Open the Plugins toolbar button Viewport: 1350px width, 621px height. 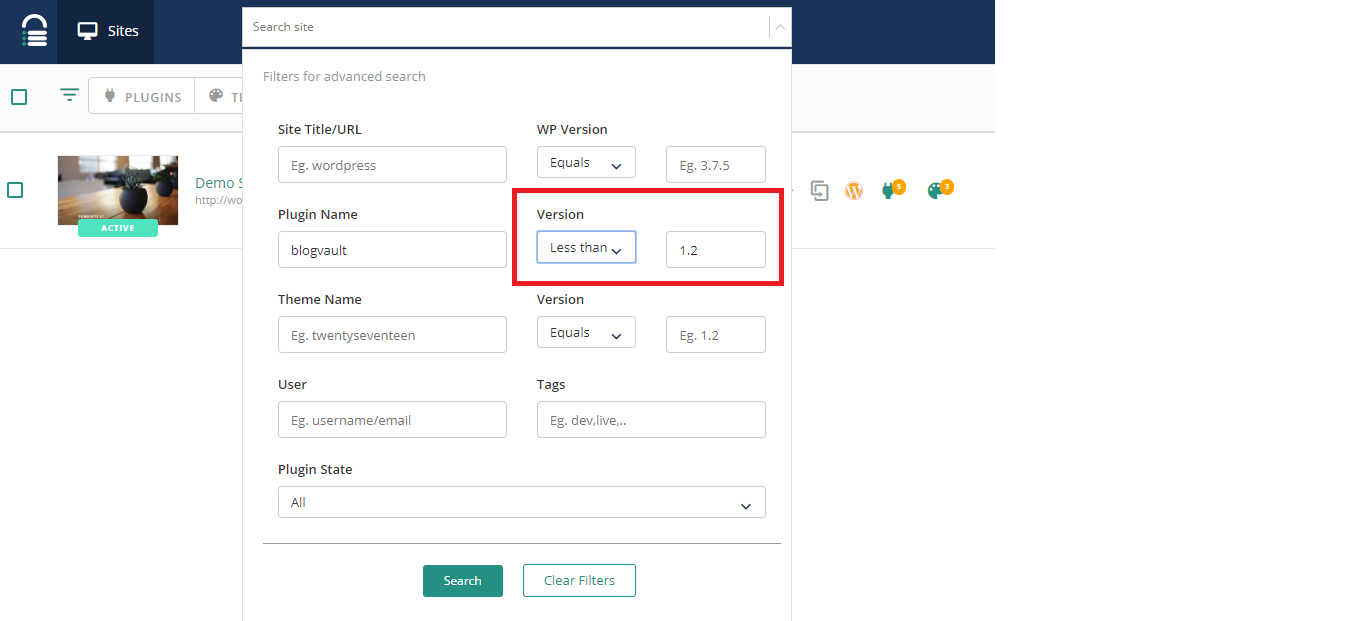click(142, 97)
